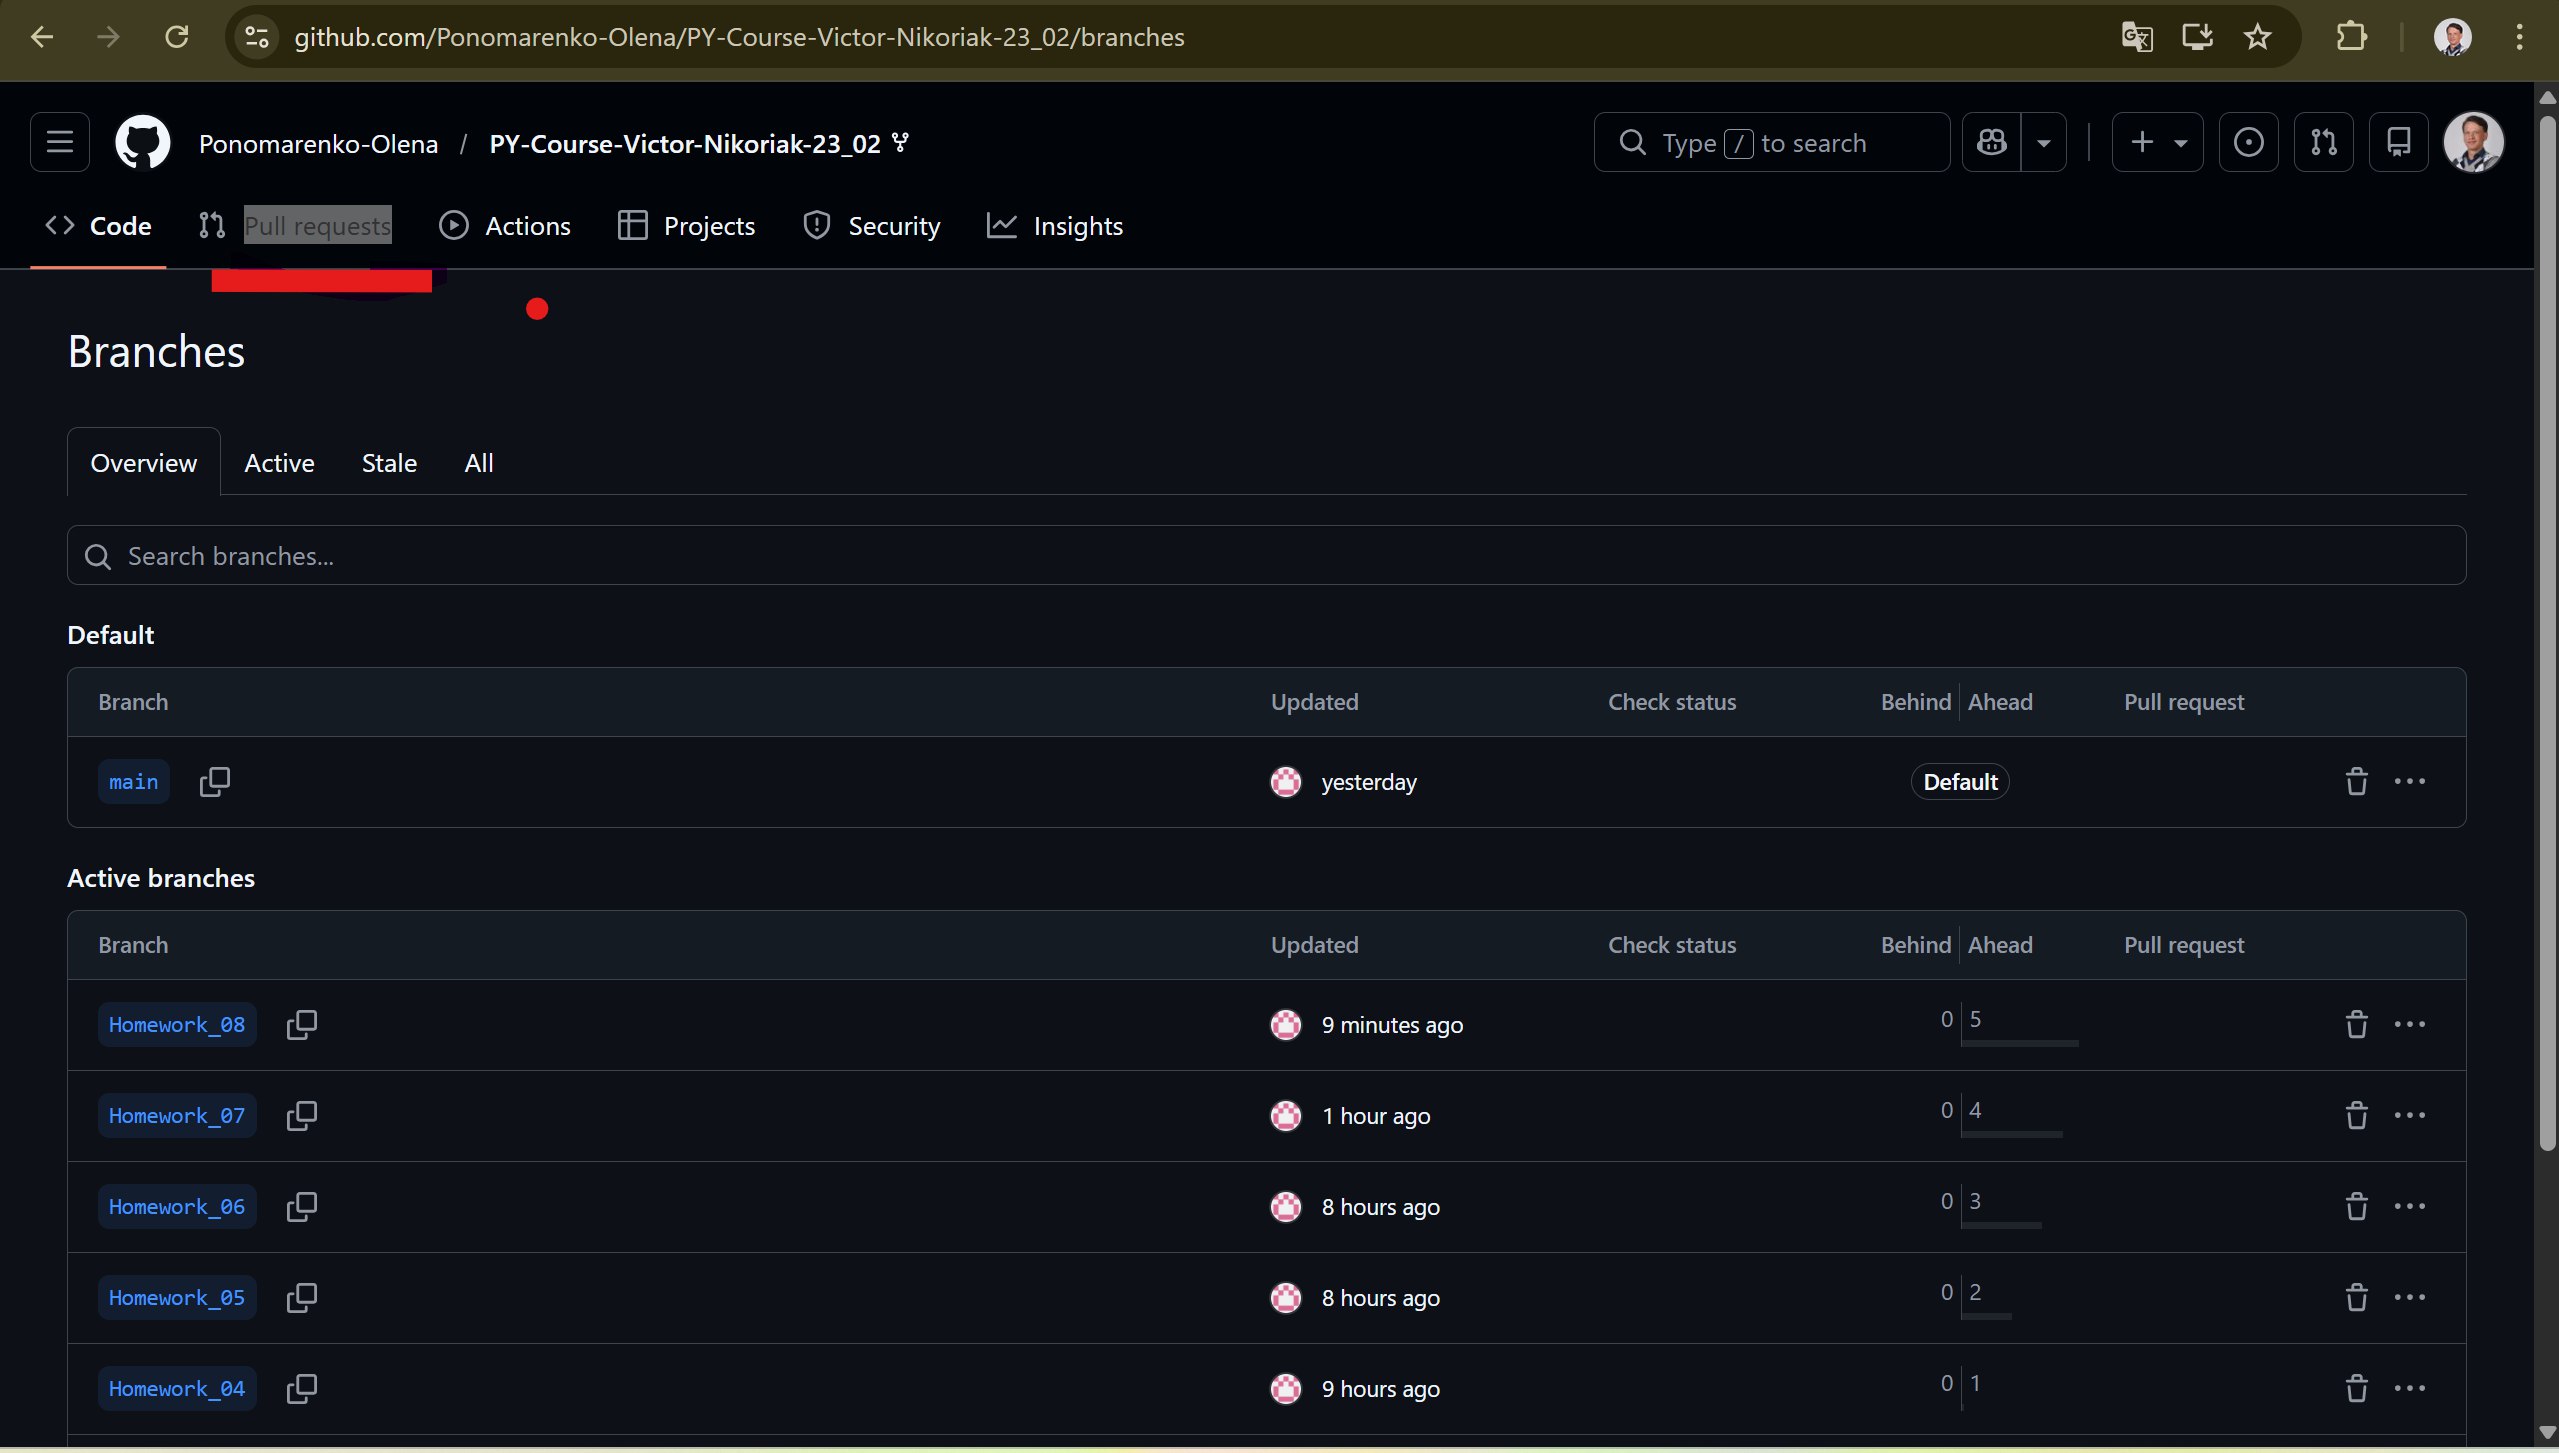Switch to the All branches tab

479,463
